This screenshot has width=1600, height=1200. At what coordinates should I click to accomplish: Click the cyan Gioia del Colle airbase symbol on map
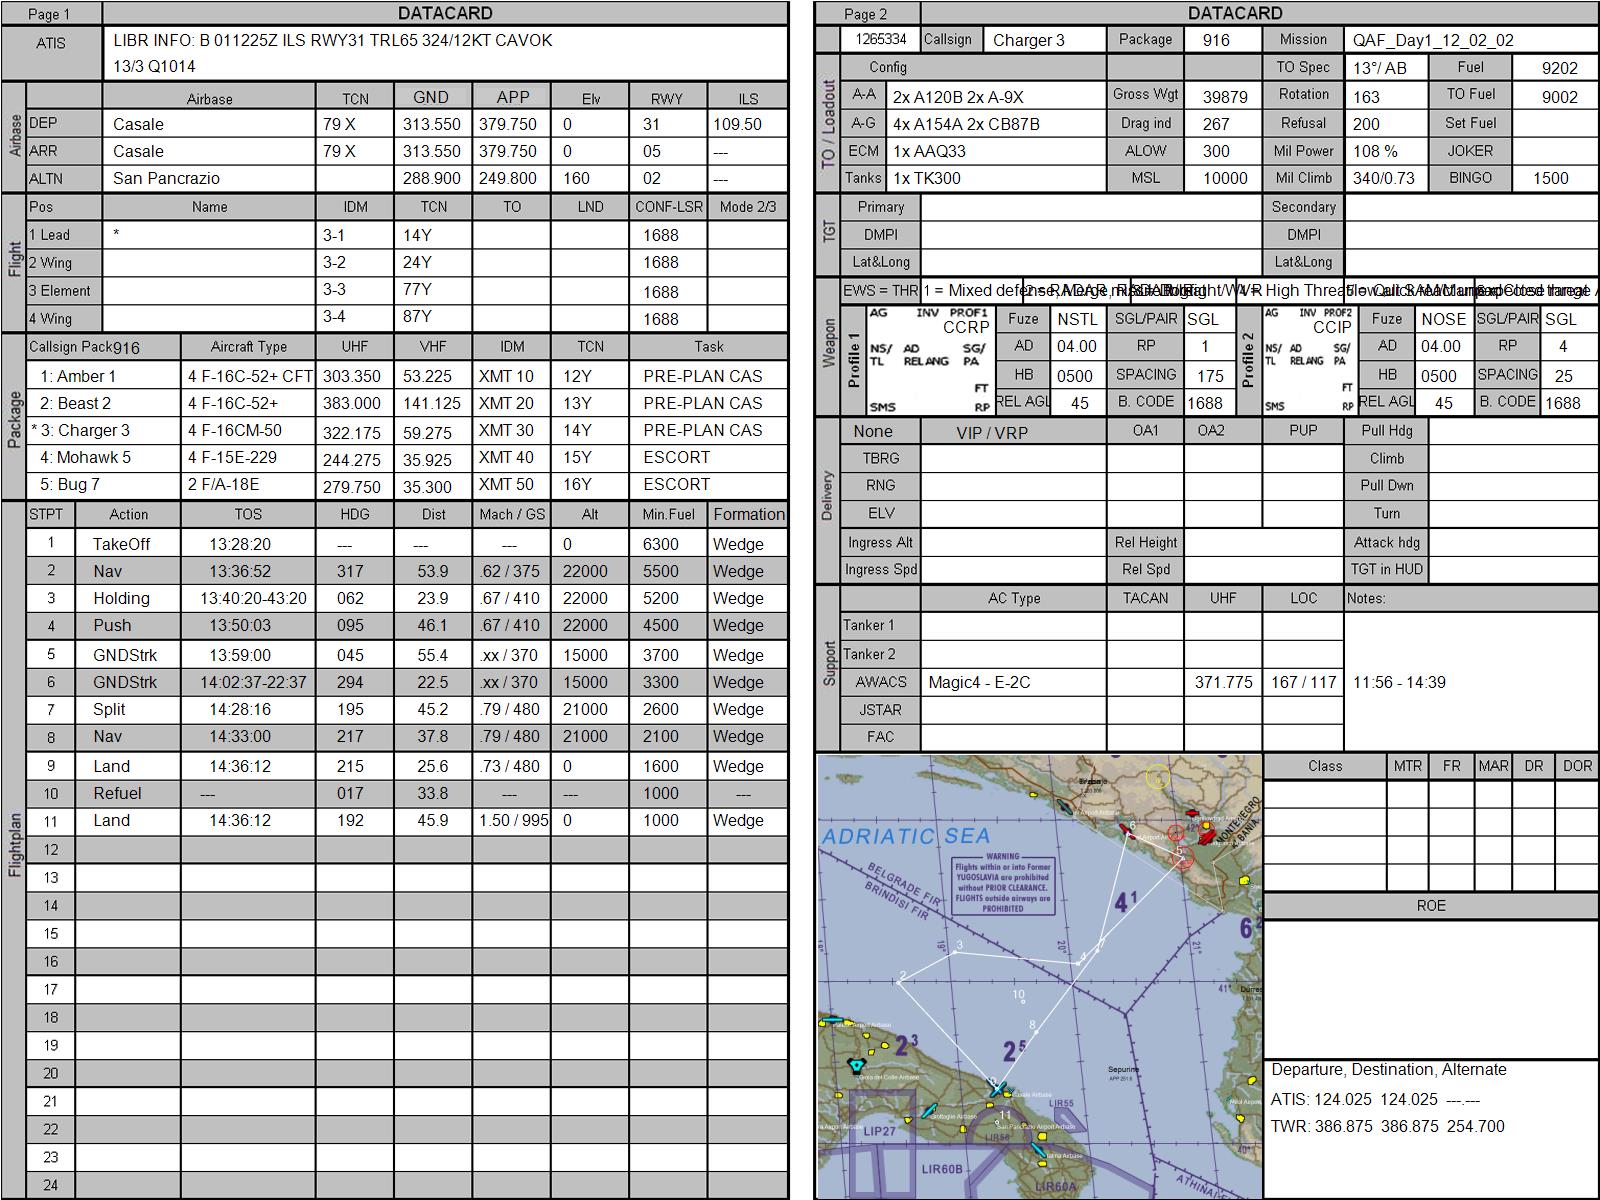coord(857,1066)
